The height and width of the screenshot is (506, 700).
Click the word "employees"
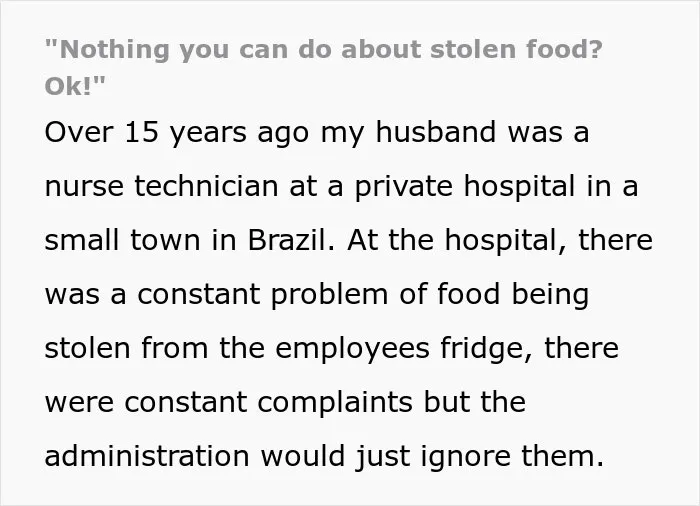click(x=352, y=349)
